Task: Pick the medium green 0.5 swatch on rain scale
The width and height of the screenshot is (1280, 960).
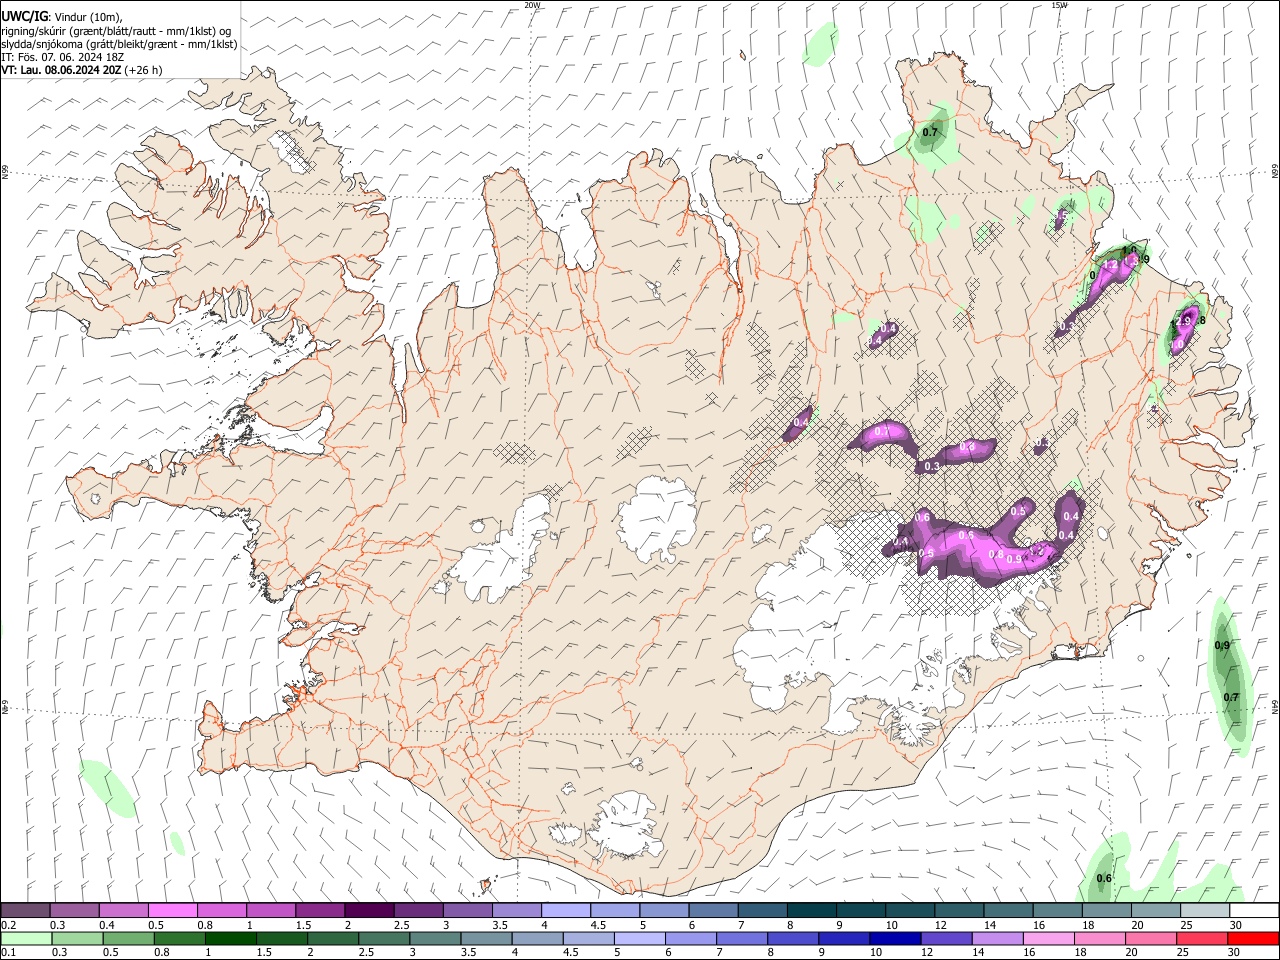Action: (x=128, y=938)
